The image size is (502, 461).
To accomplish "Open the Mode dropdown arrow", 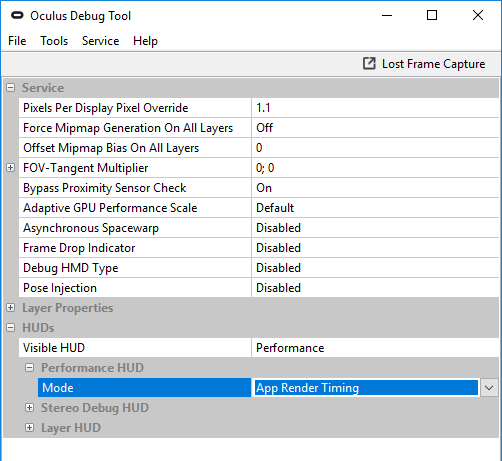I will tap(489, 388).
